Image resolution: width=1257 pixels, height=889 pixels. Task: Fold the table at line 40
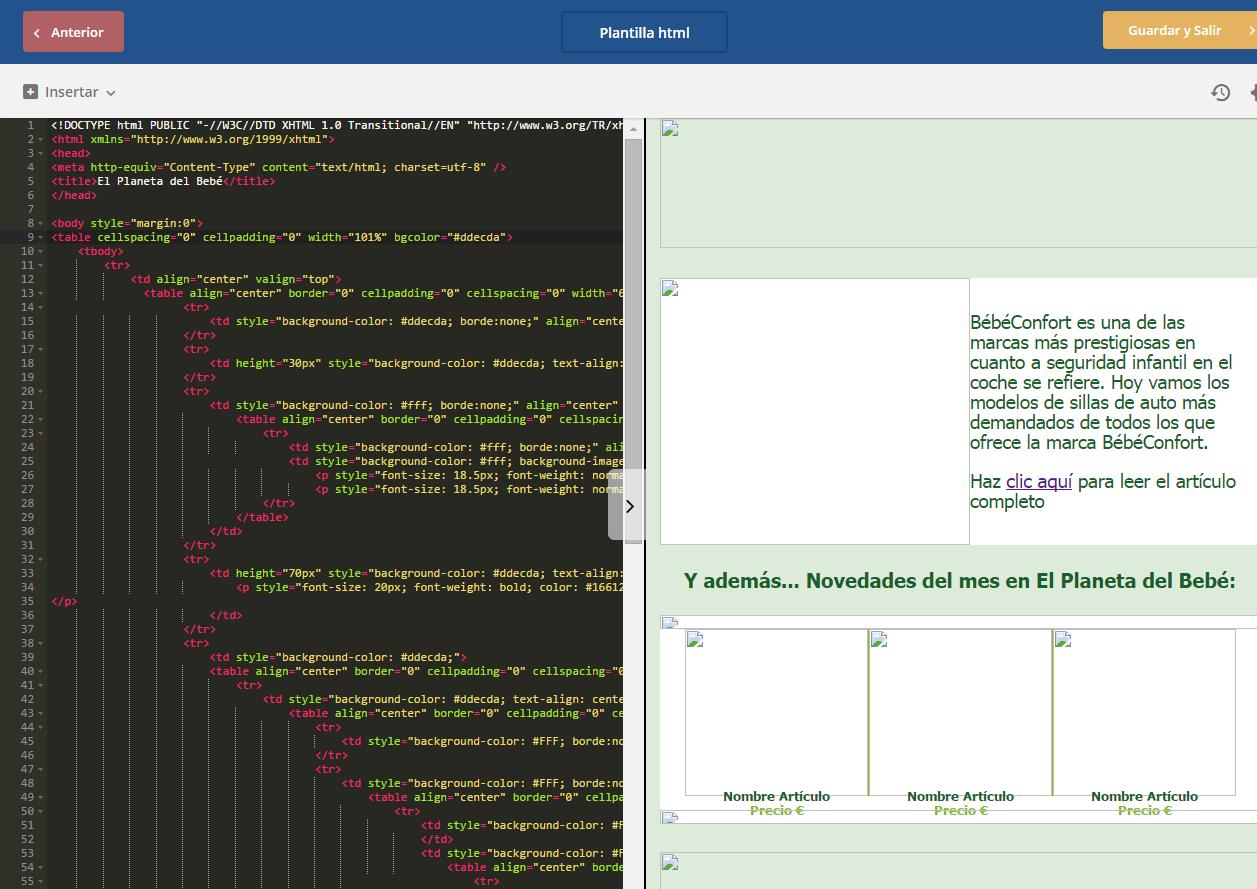pyautogui.click(x=41, y=672)
